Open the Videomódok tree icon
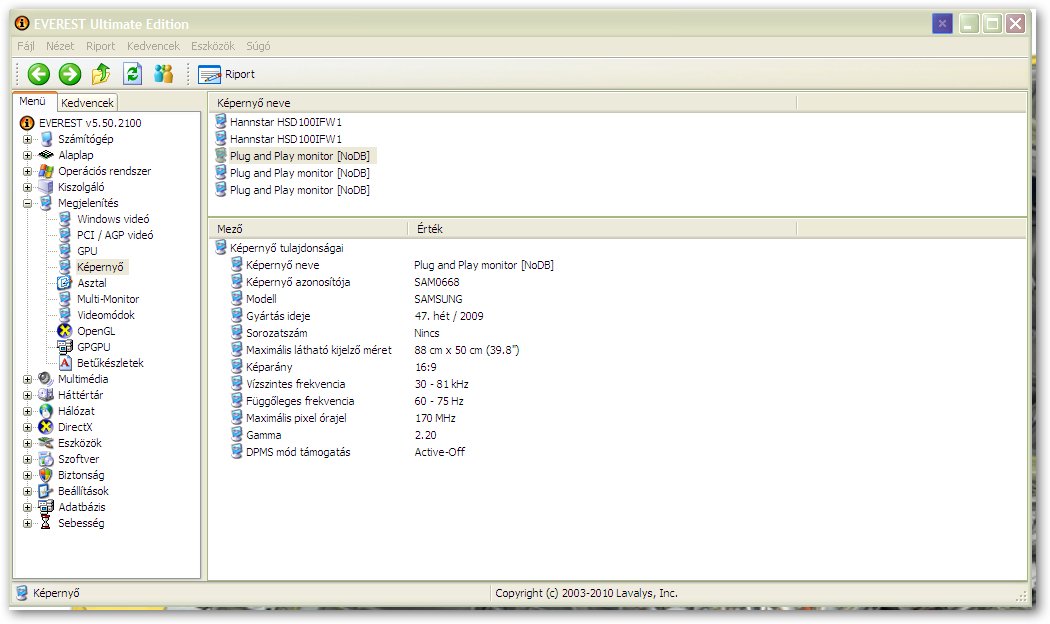This screenshot has width=1050, height=624. [65, 315]
